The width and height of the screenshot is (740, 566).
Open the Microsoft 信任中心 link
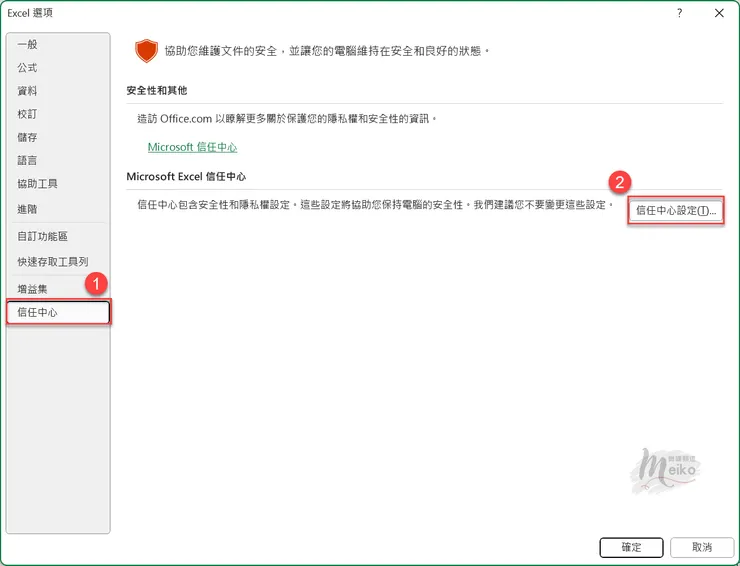pos(193,147)
